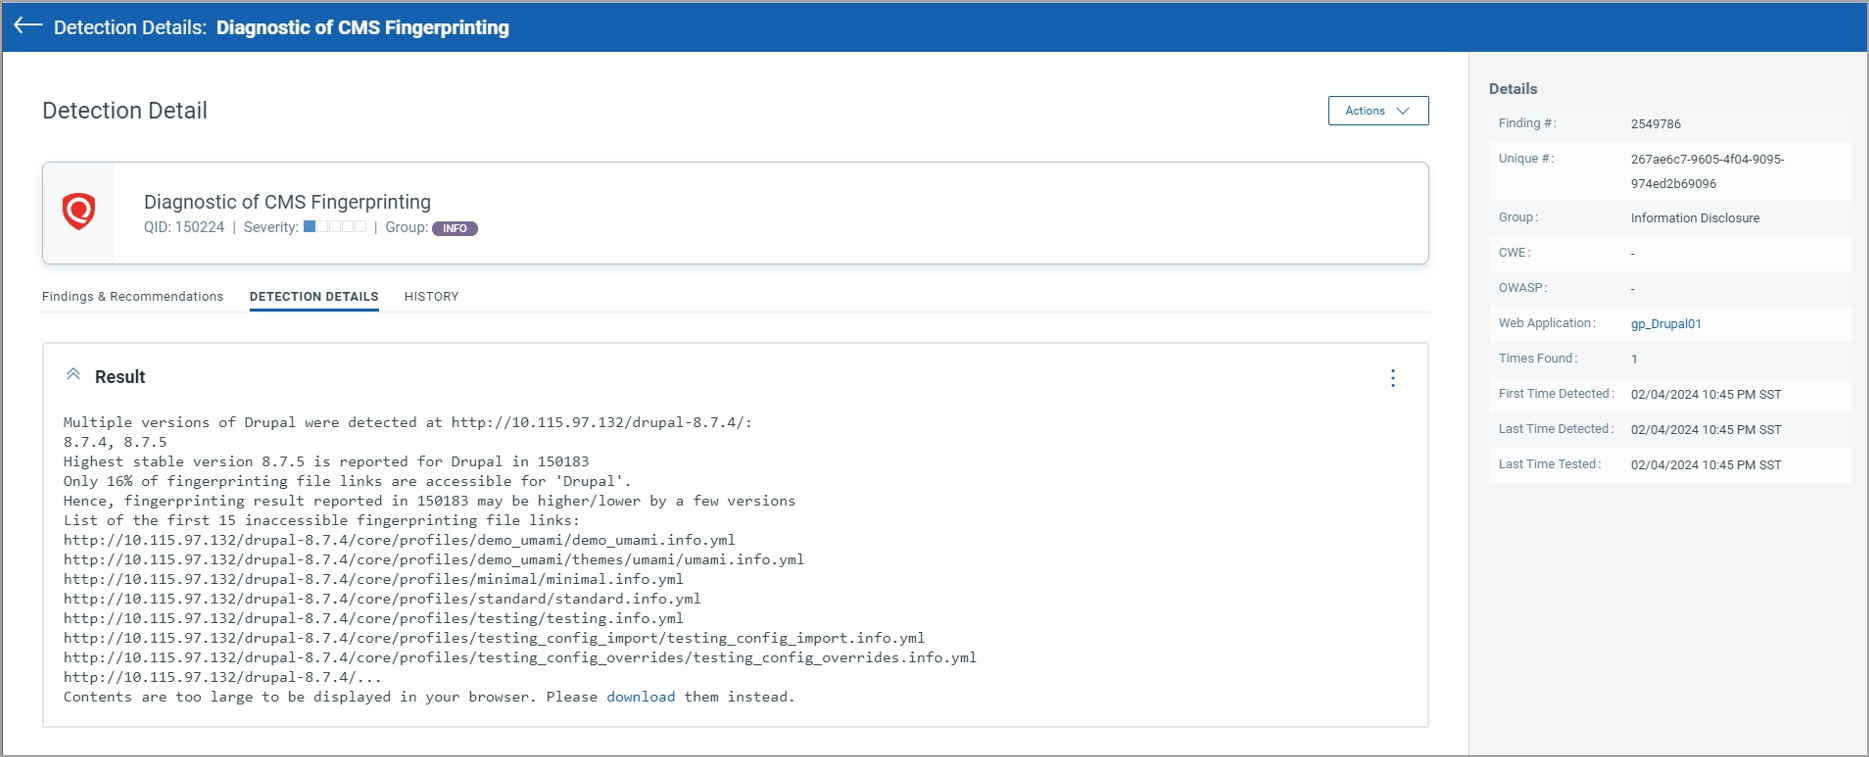
Task: Open the Result three-dot options menu
Action: [x=1392, y=378]
